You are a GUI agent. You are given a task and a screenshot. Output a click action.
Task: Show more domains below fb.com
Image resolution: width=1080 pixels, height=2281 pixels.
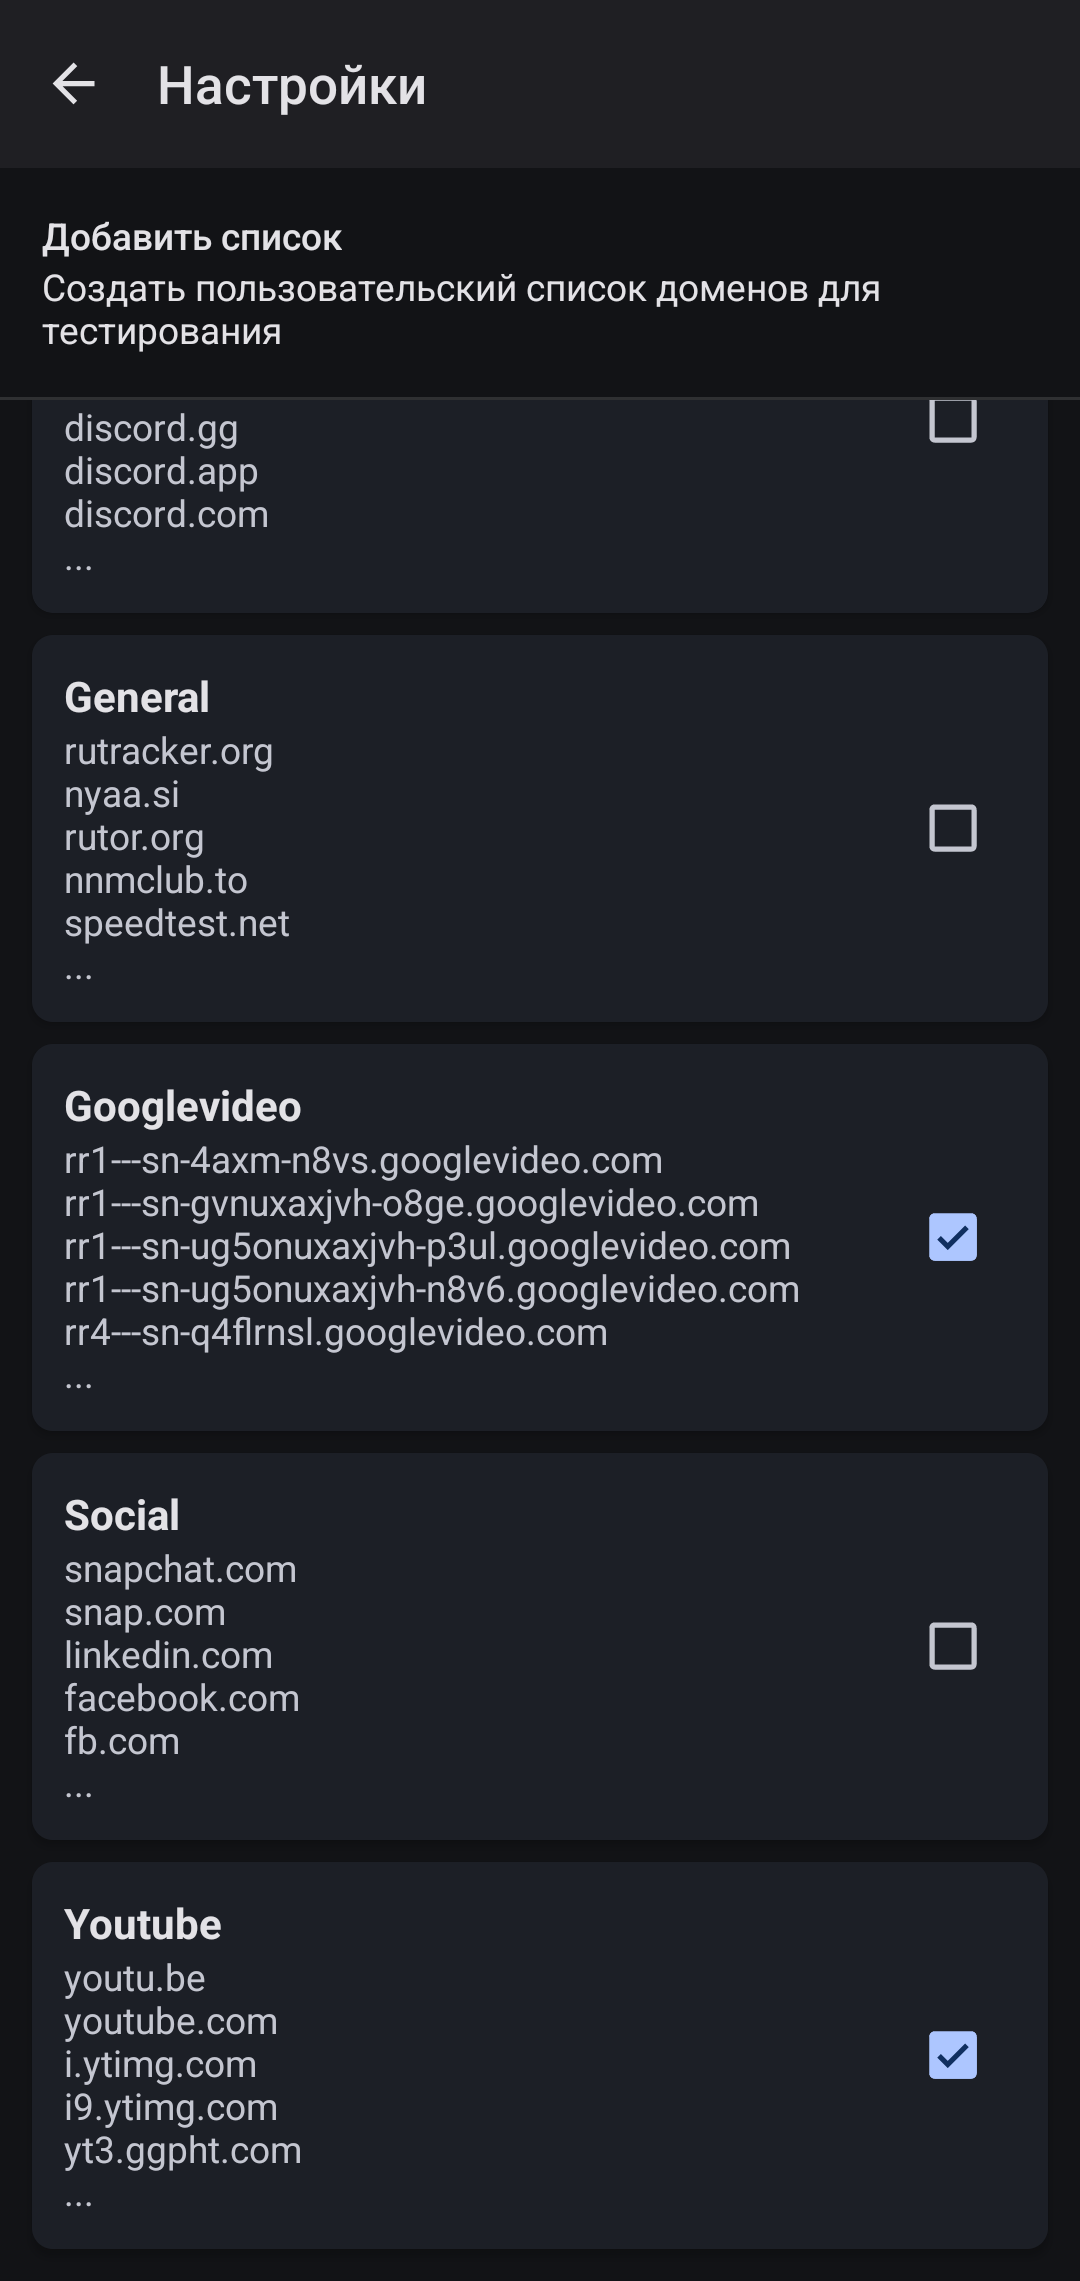point(79,1791)
